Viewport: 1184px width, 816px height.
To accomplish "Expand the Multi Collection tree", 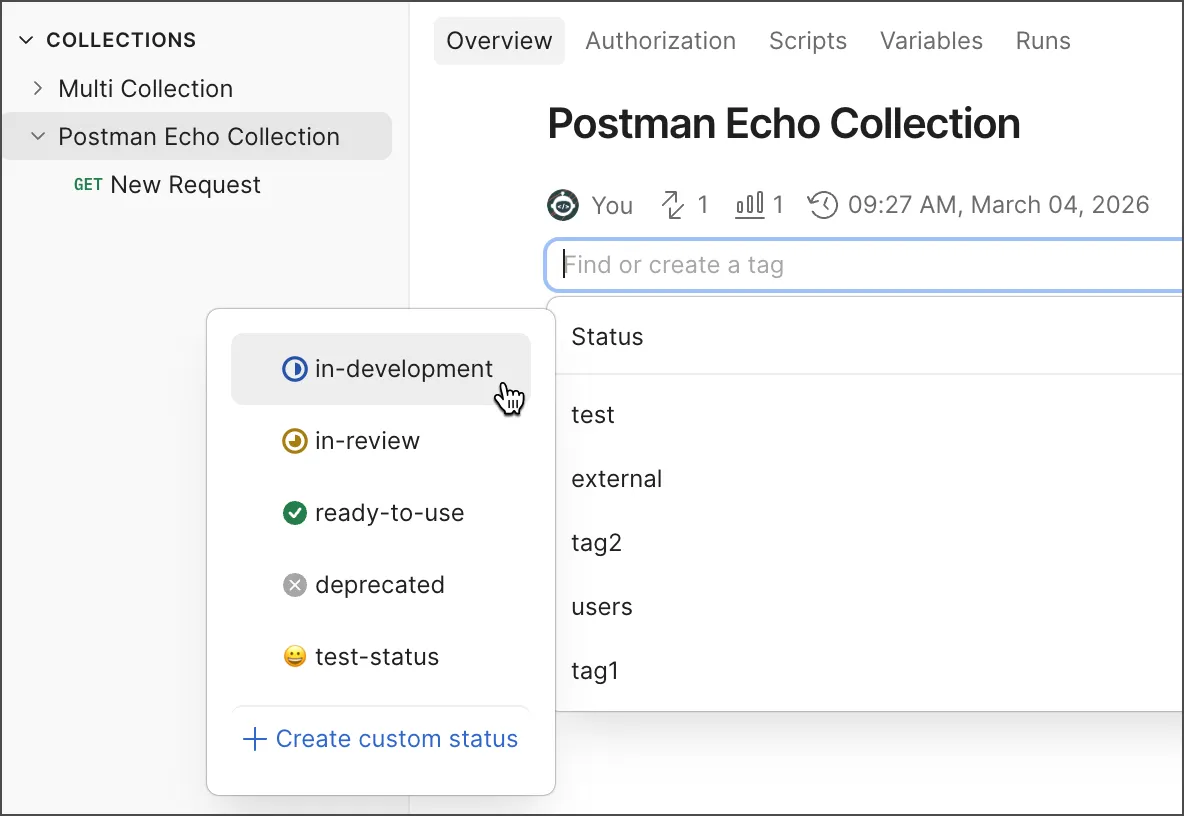I will pos(38,88).
